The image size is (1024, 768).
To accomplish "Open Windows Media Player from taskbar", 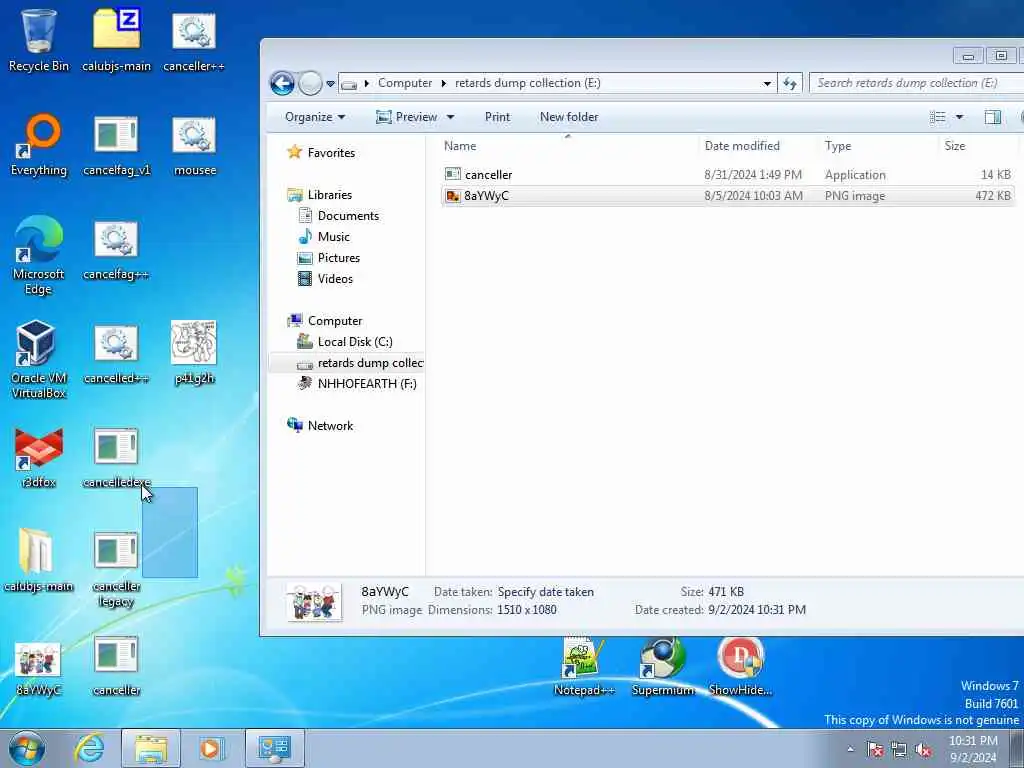I will pos(211,748).
